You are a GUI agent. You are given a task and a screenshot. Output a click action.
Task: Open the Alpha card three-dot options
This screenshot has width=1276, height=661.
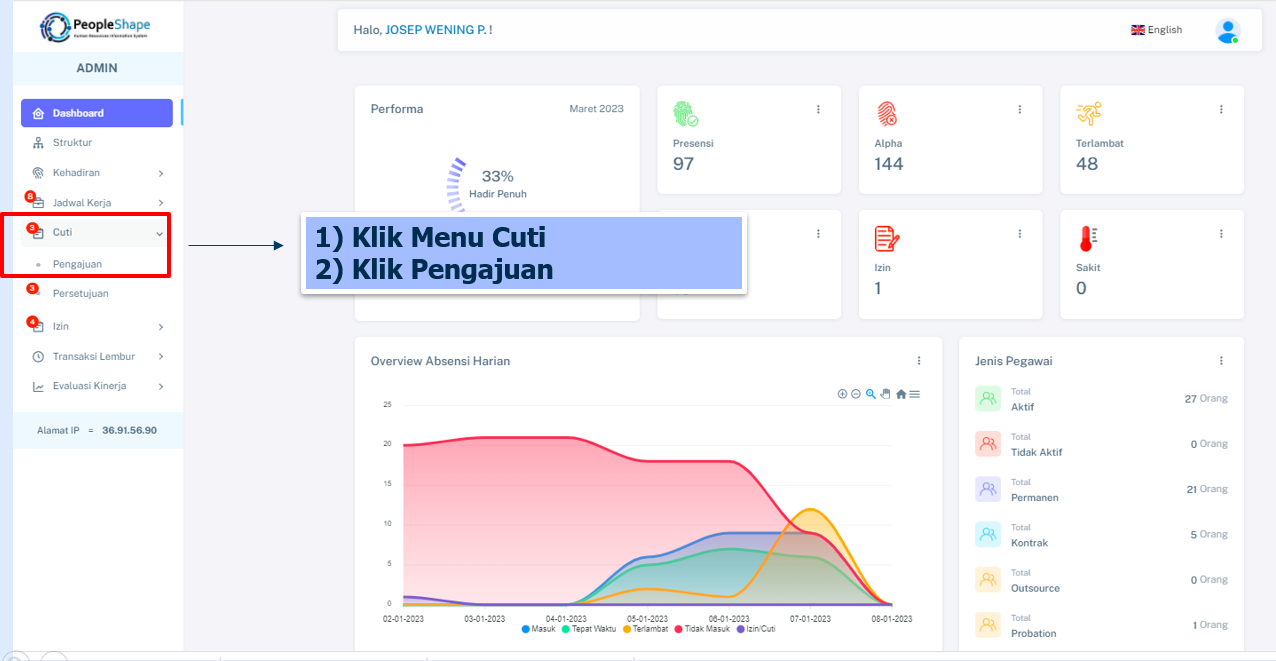1019,109
